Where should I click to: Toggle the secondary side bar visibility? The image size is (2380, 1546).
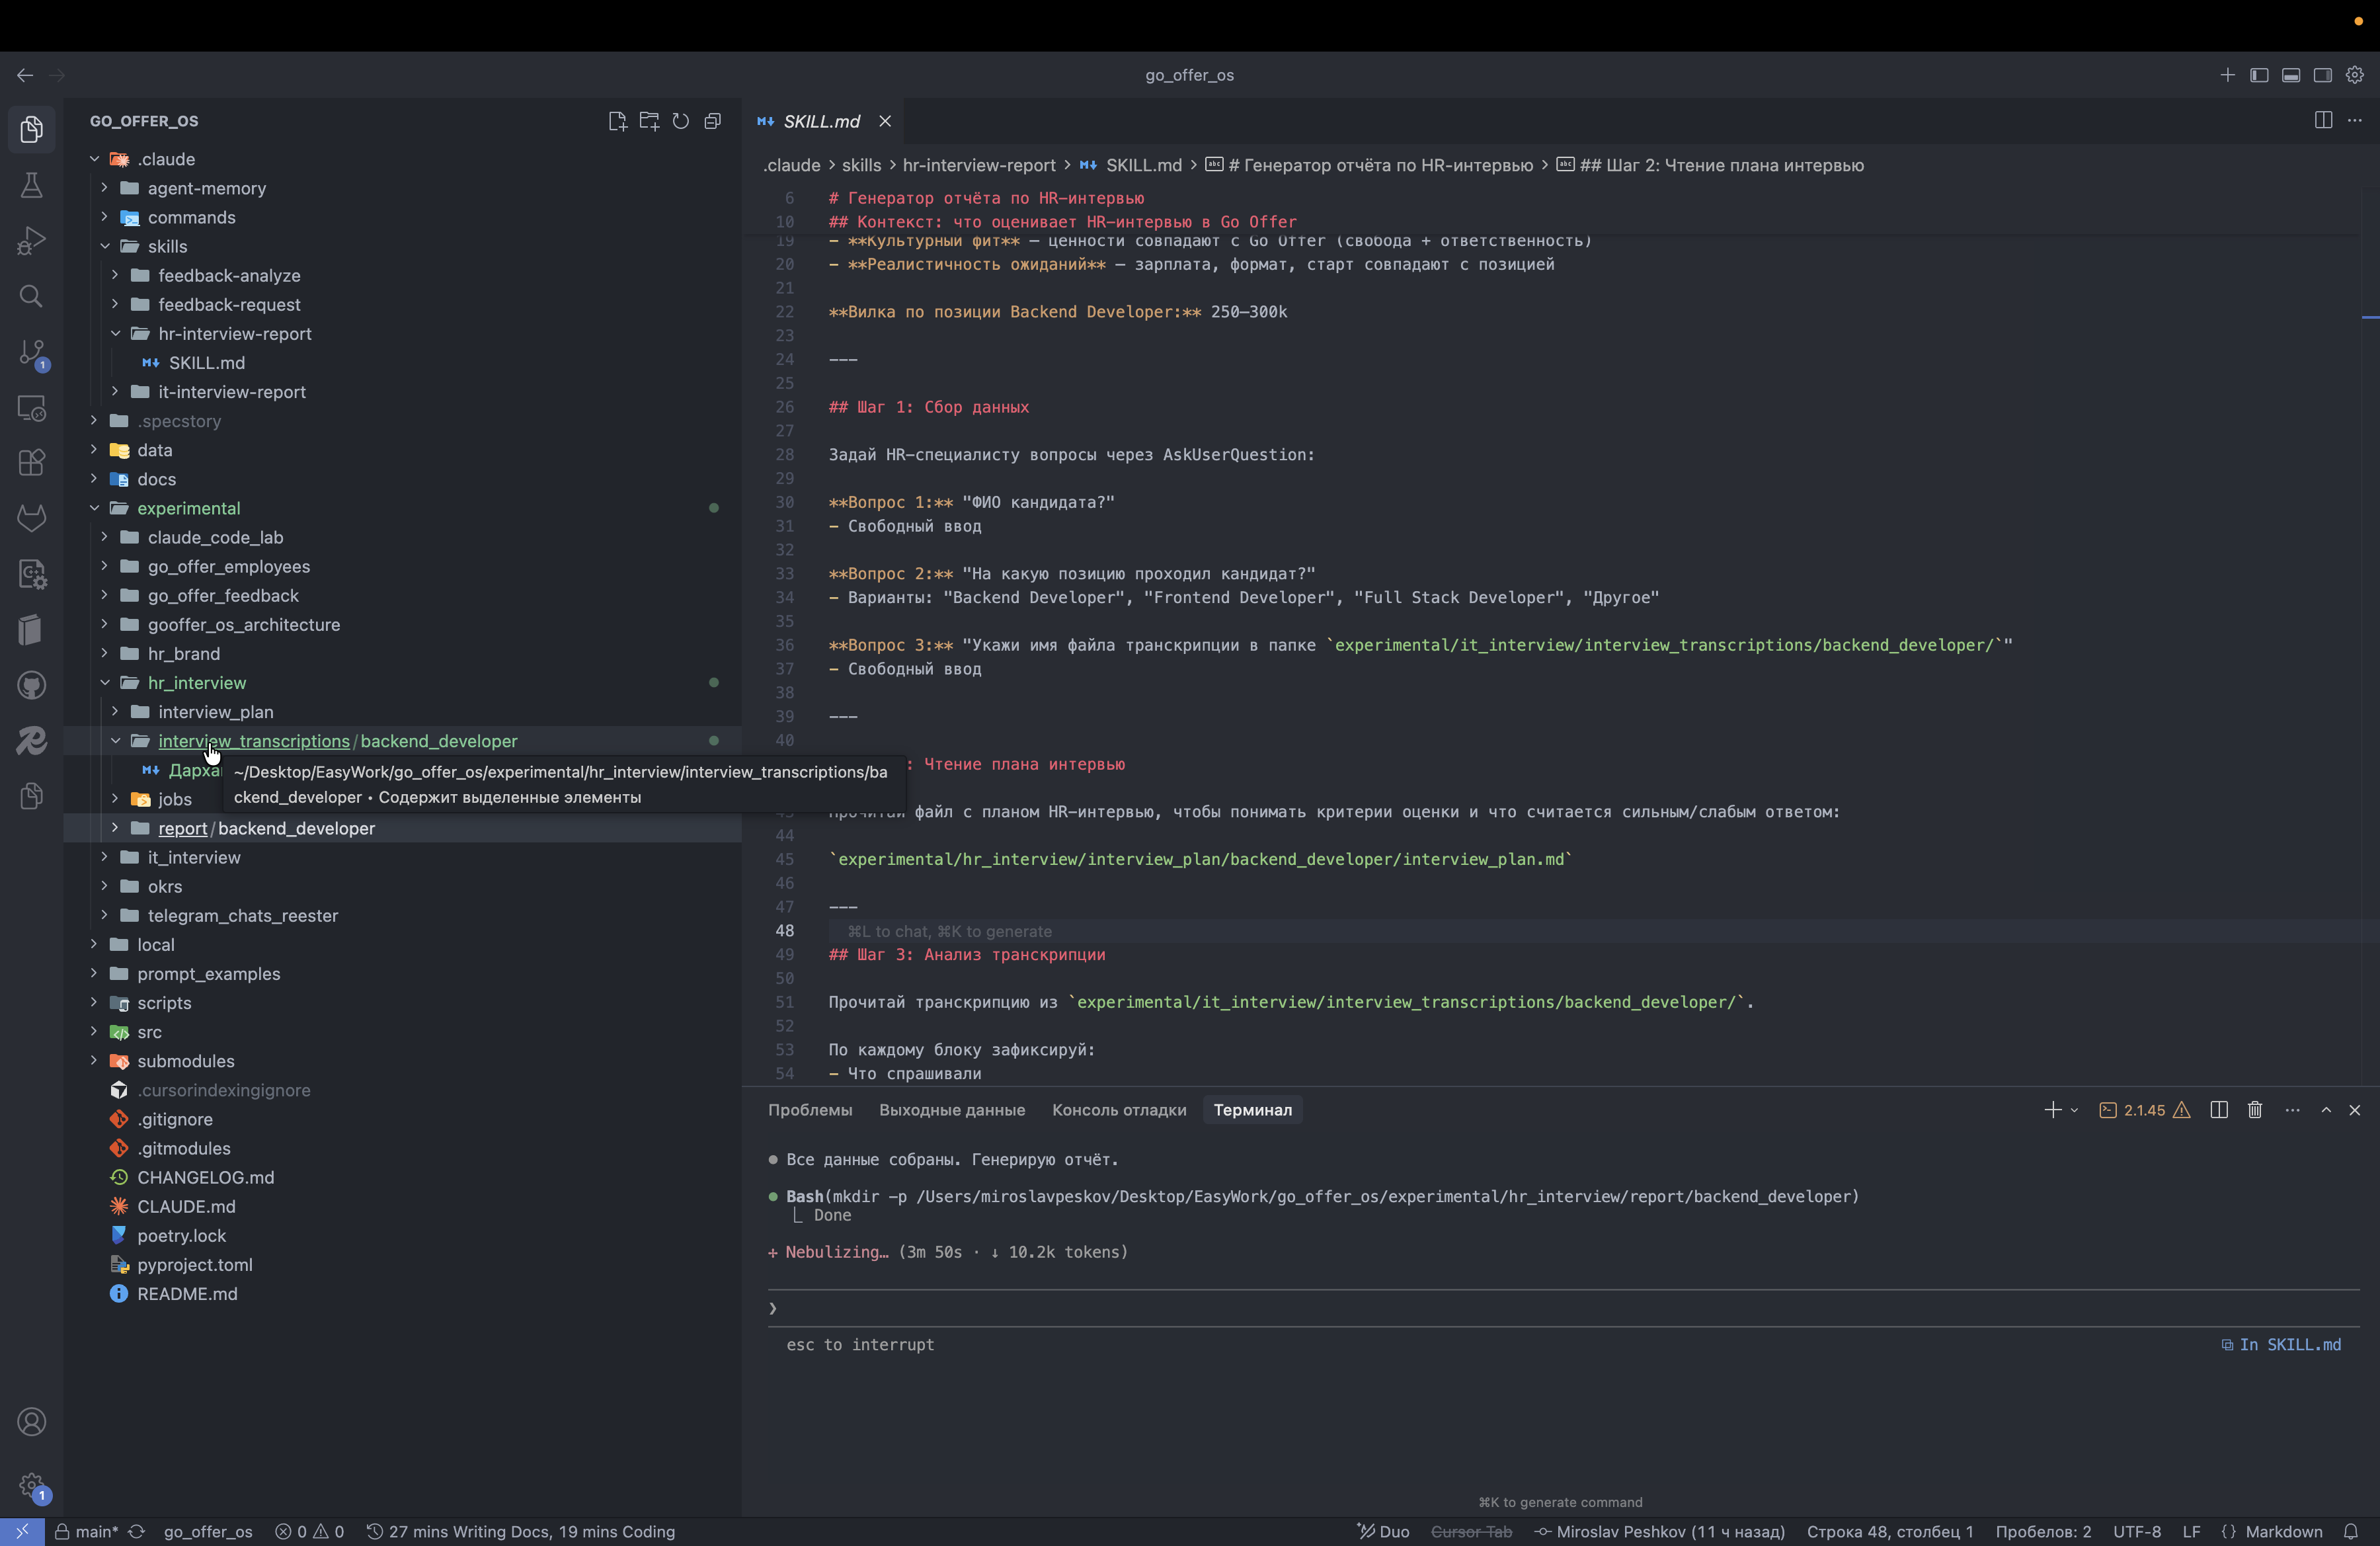click(2323, 75)
